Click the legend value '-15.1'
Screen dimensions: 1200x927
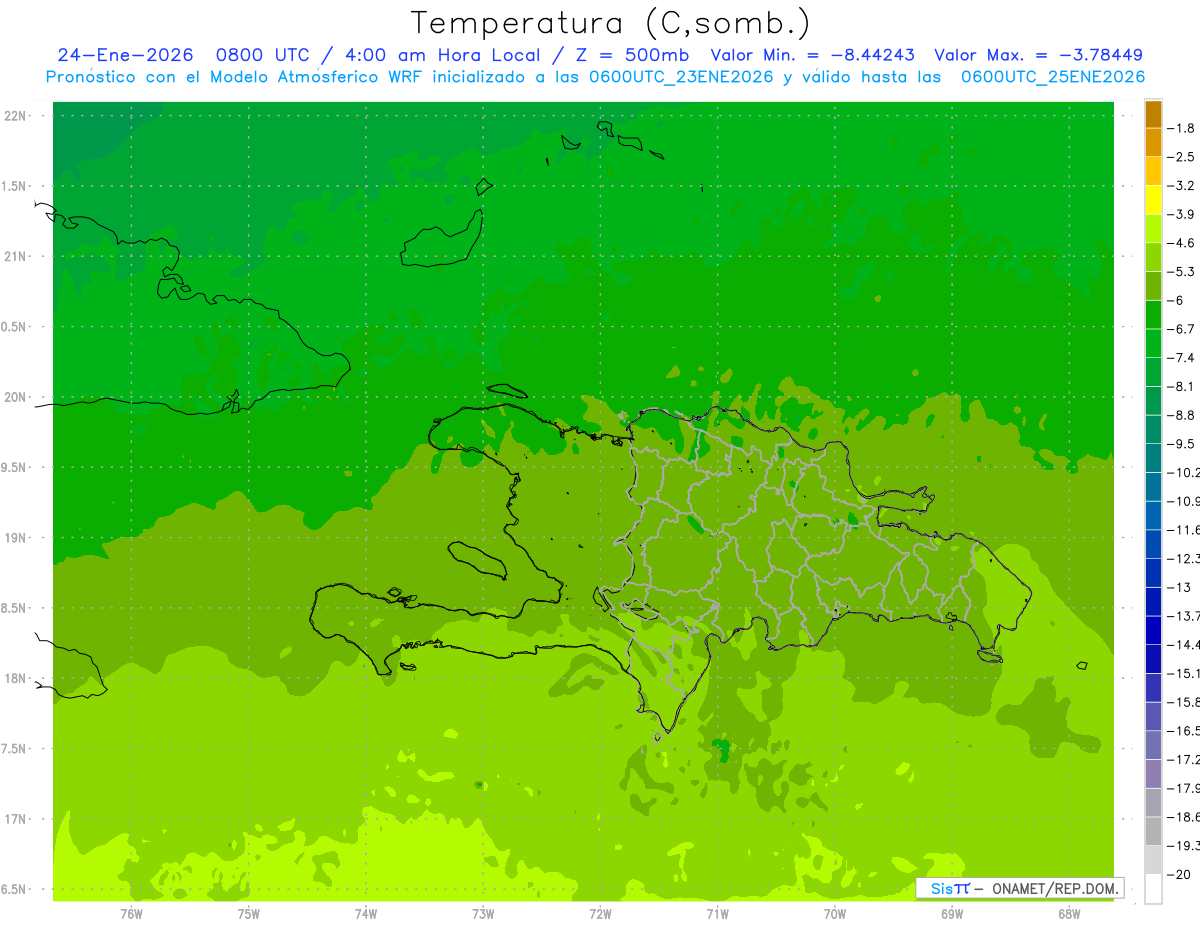[1185, 673]
